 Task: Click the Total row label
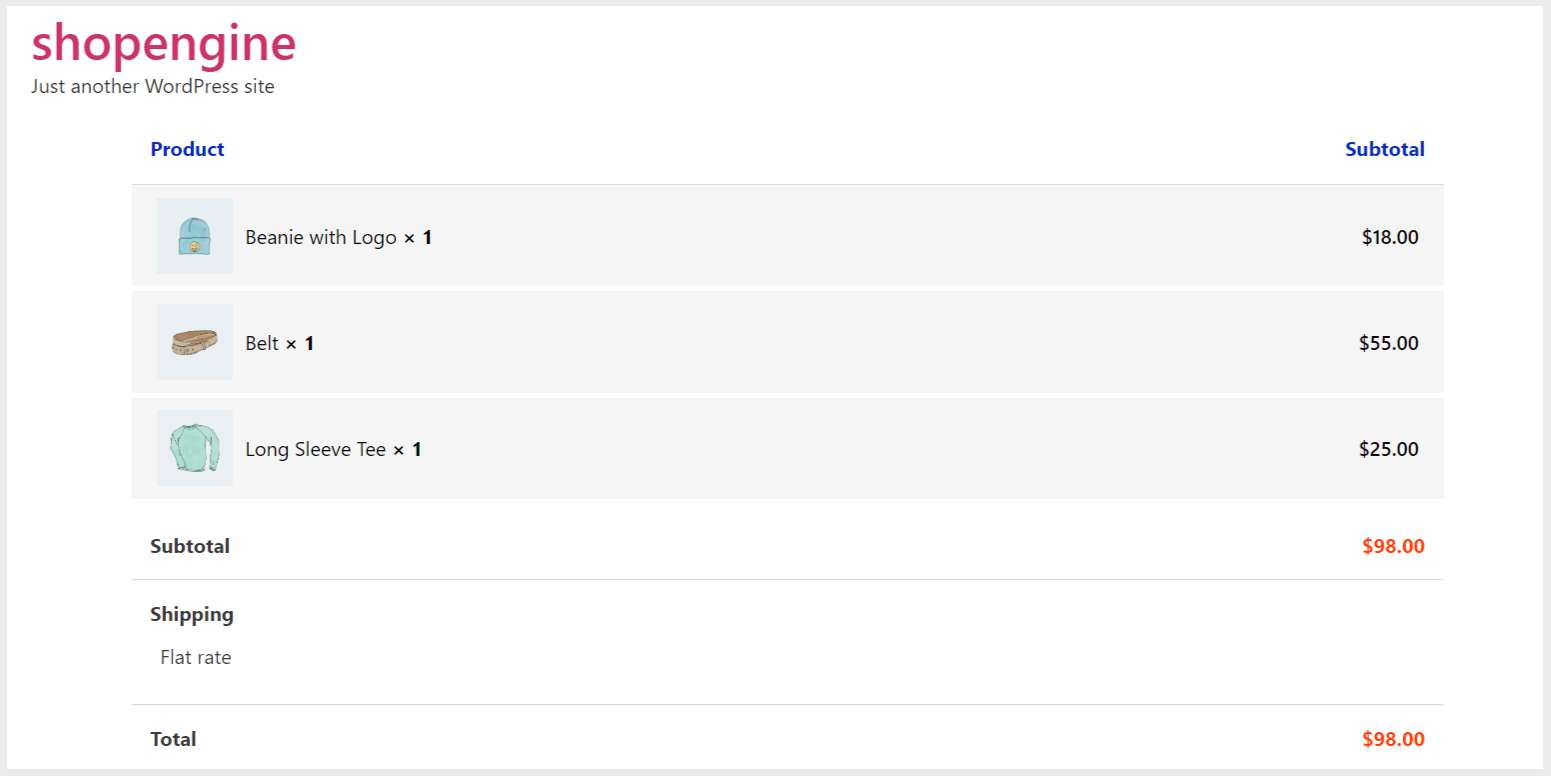pos(173,739)
